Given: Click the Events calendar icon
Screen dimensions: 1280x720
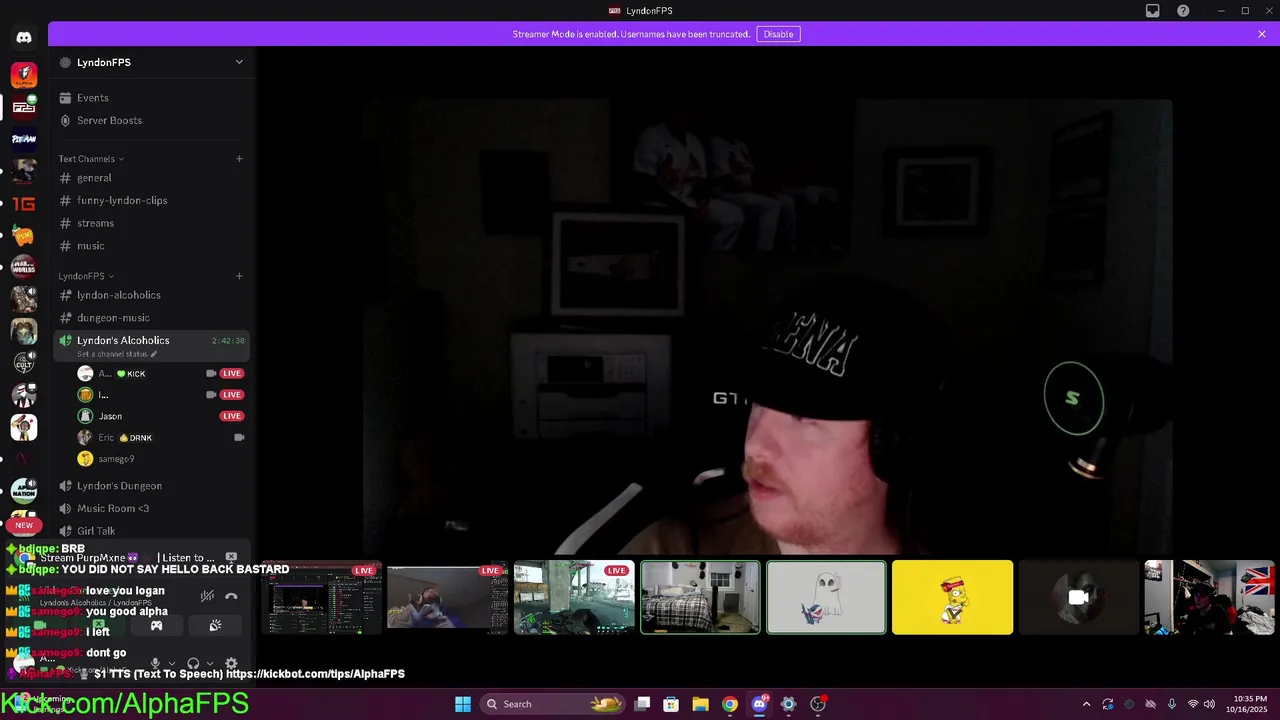Looking at the screenshot, I should [x=65, y=98].
